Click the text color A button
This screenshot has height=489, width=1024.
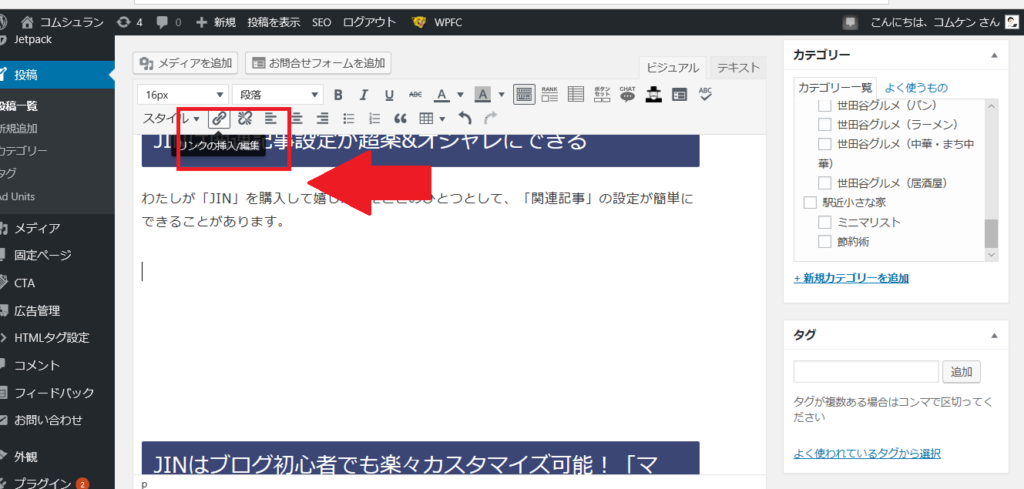(441, 95)
